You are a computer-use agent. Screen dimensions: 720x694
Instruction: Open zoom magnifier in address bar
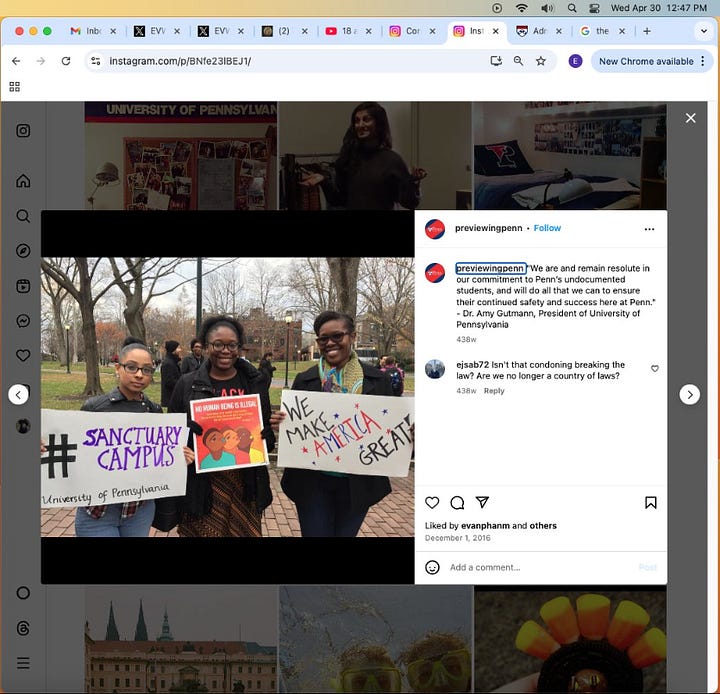click(x=518, y=61)
